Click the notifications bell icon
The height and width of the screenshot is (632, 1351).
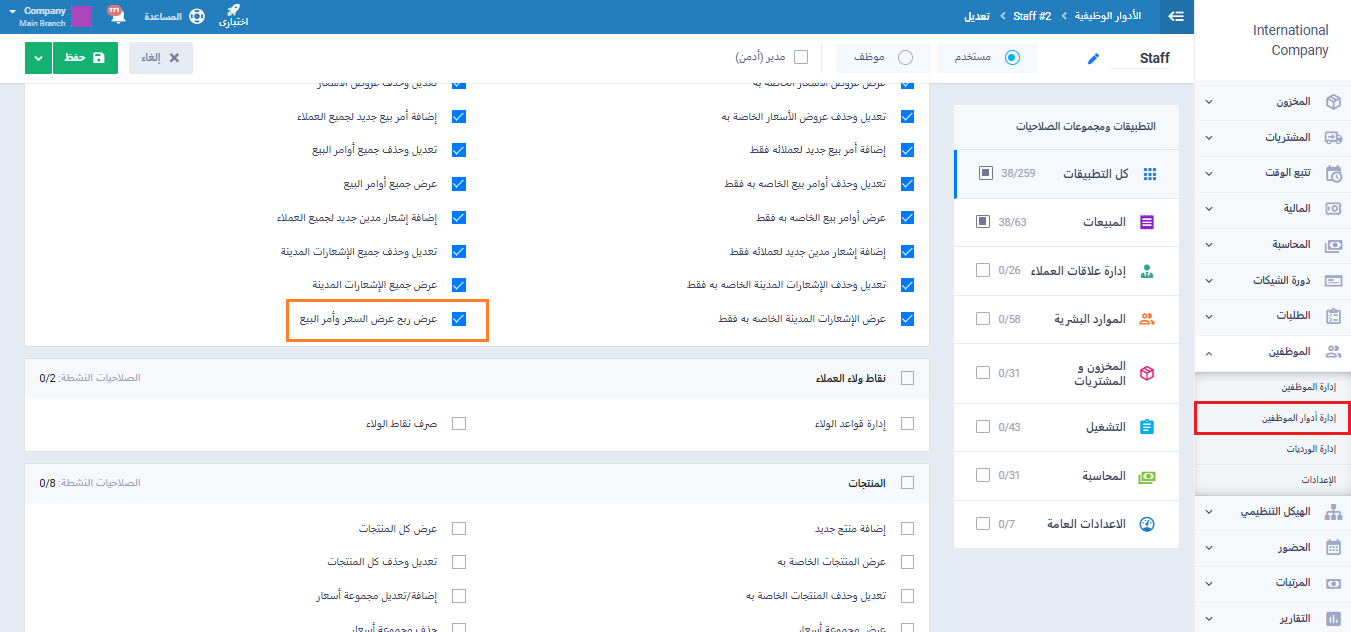(117, 17)
